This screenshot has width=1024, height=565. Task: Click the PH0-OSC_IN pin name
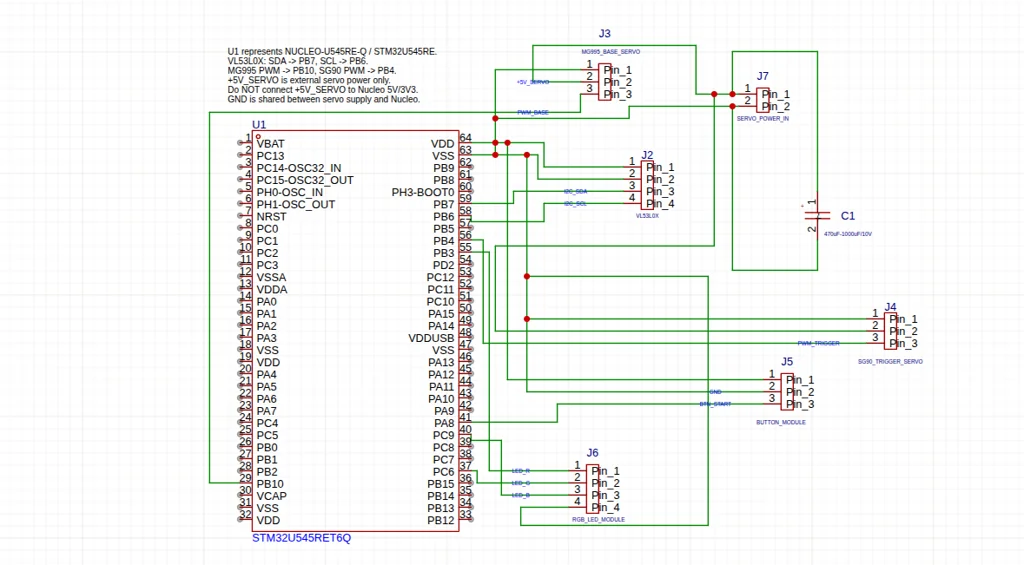[x=289, y=192]
